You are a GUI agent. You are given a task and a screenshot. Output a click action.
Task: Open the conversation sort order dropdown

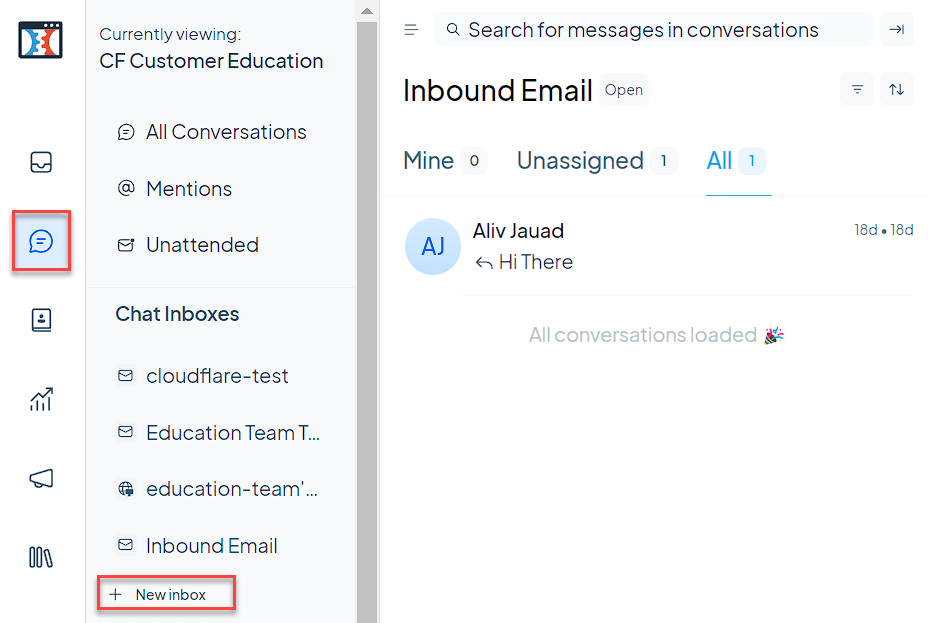896,89
